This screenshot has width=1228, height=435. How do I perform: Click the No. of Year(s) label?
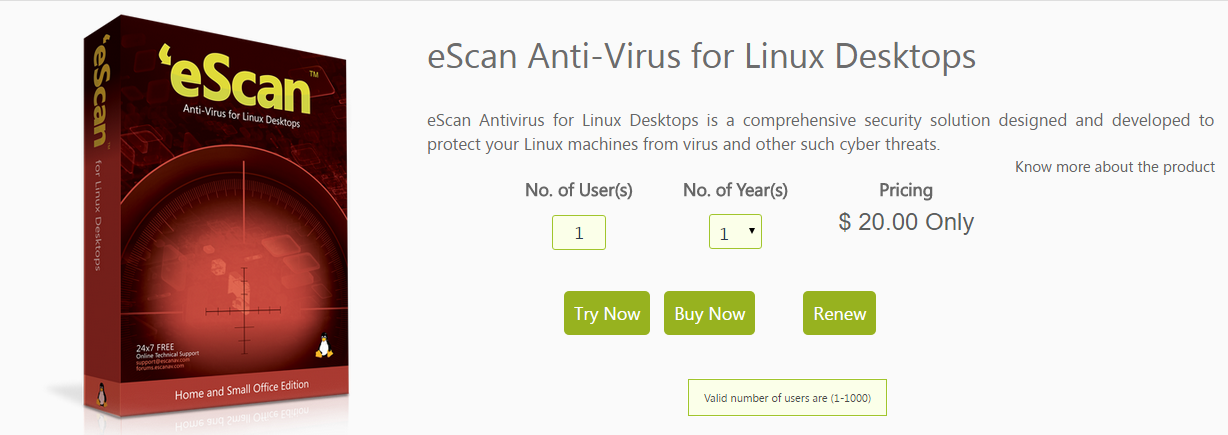point(735,190)
